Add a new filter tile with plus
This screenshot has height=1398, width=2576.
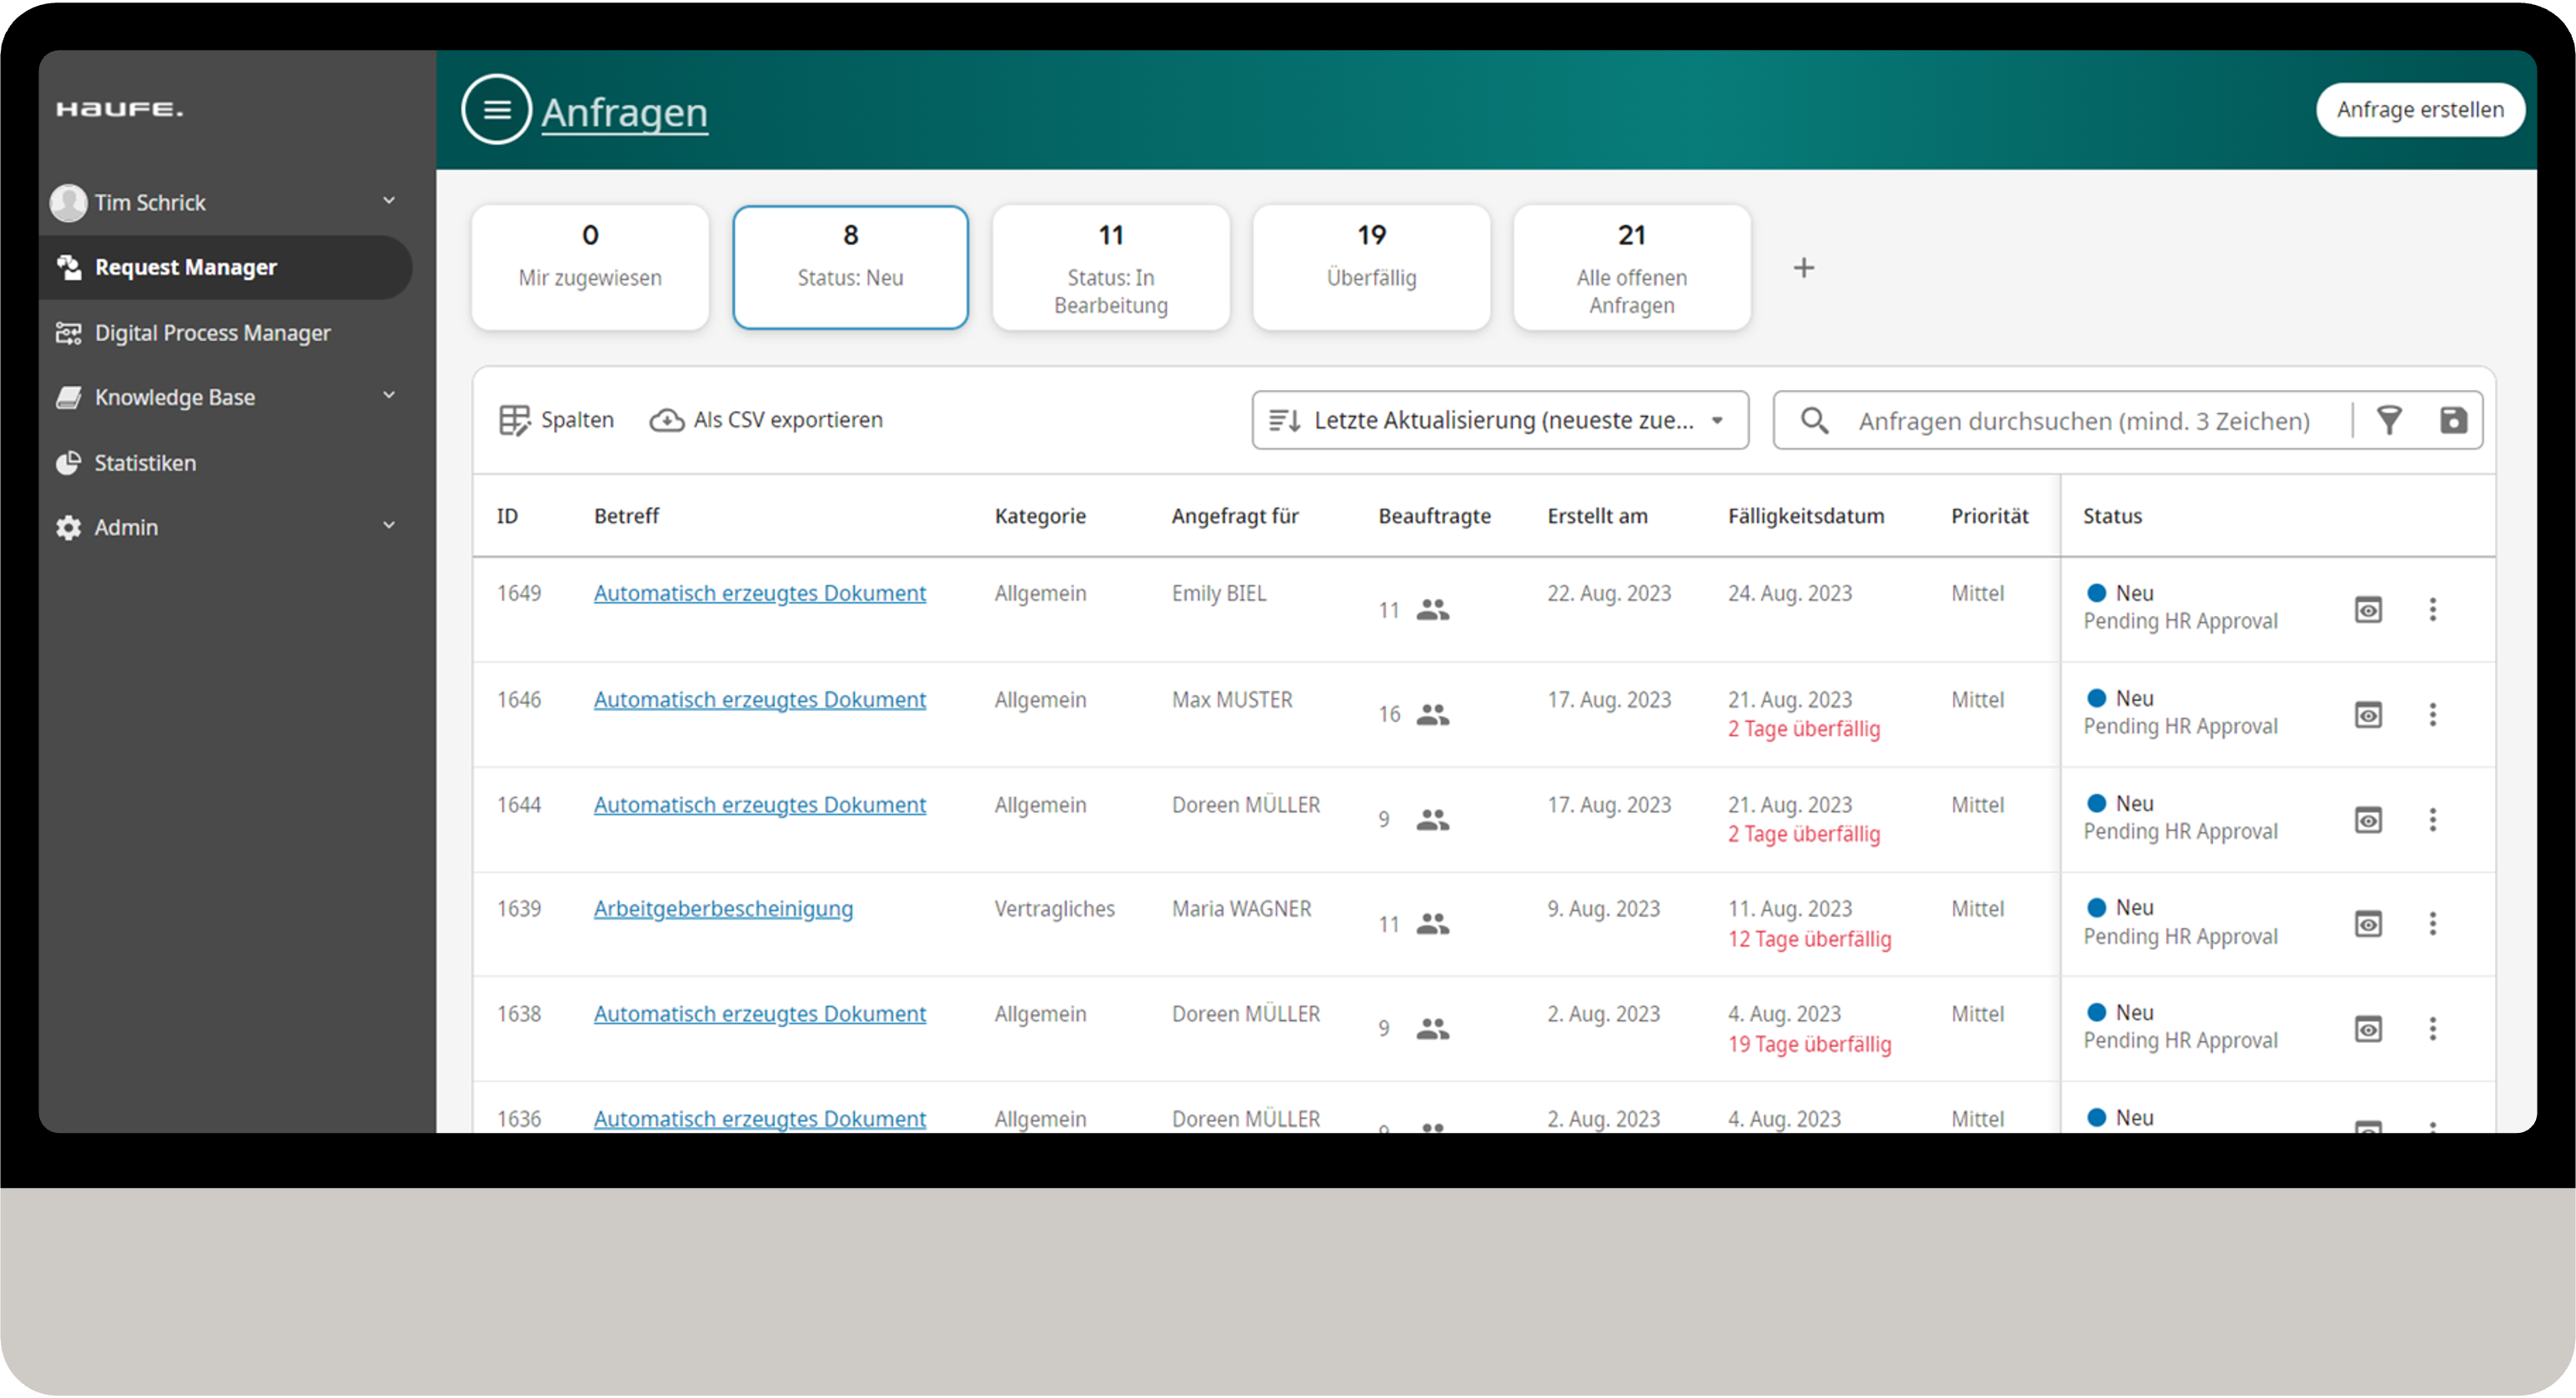[x=1803, y=268]
